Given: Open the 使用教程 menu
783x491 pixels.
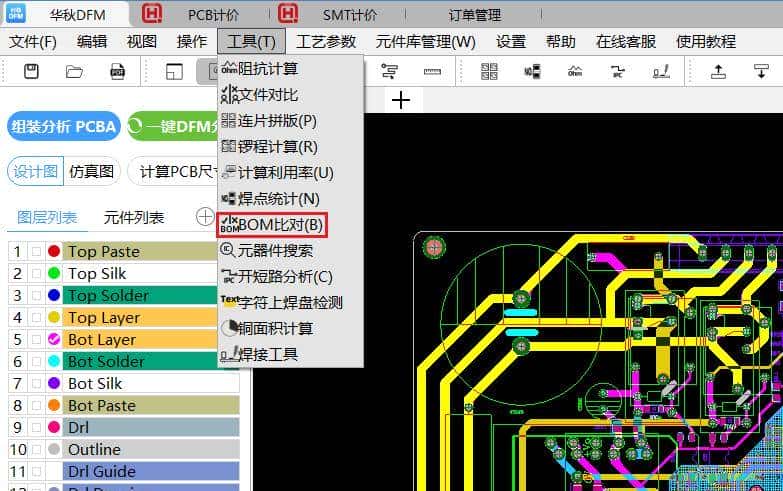Looking at the screenshot, I should coord(706,41).
